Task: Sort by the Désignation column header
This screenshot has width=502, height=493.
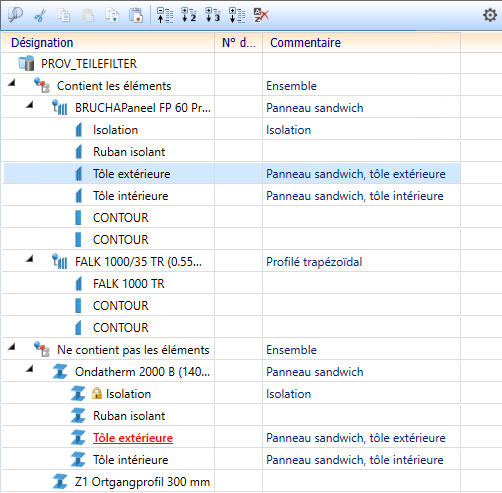Action: point(108,43)
